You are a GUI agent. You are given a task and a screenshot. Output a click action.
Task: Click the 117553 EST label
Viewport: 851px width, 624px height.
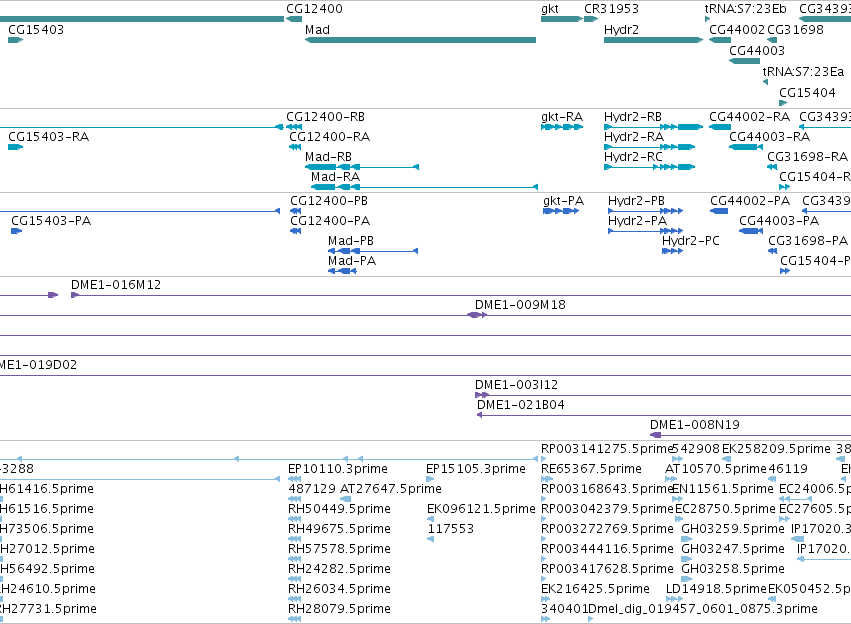450,529
